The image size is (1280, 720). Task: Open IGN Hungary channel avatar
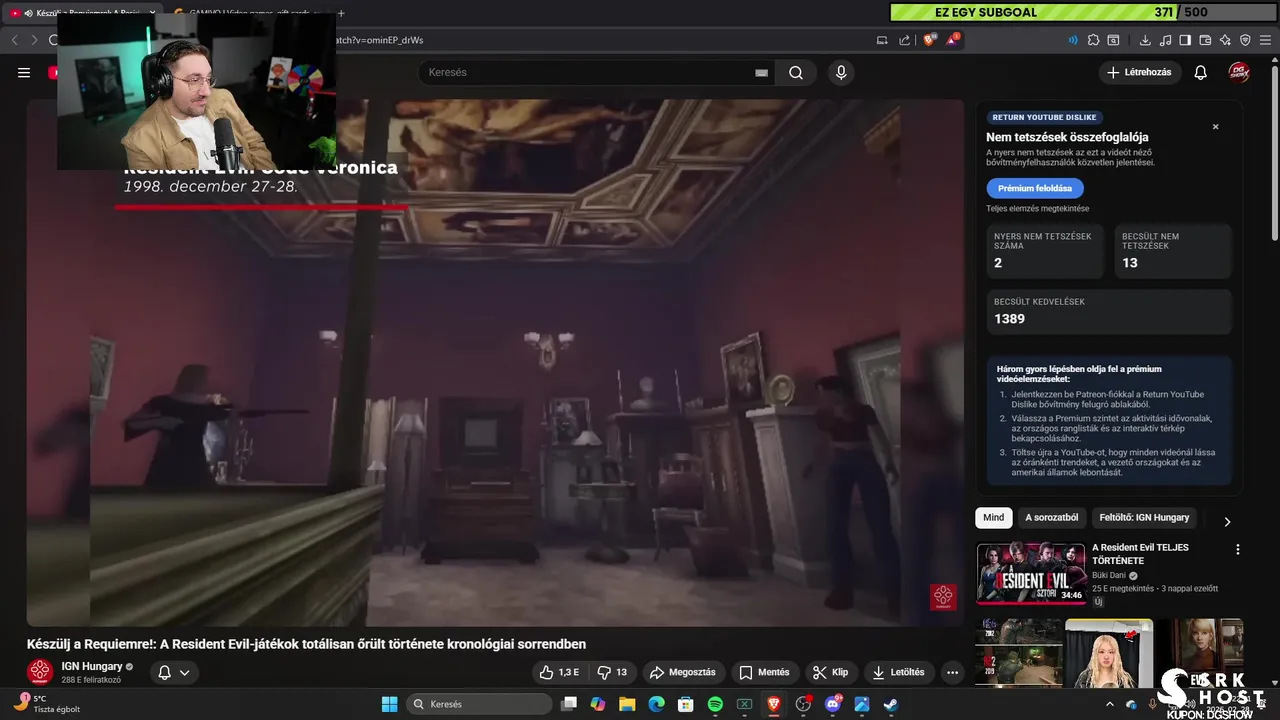(40, 672)
